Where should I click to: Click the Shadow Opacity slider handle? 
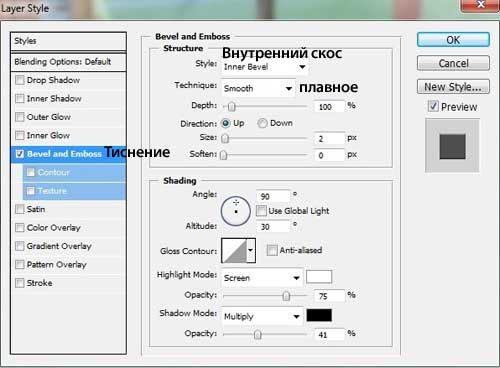pos(257,334)
